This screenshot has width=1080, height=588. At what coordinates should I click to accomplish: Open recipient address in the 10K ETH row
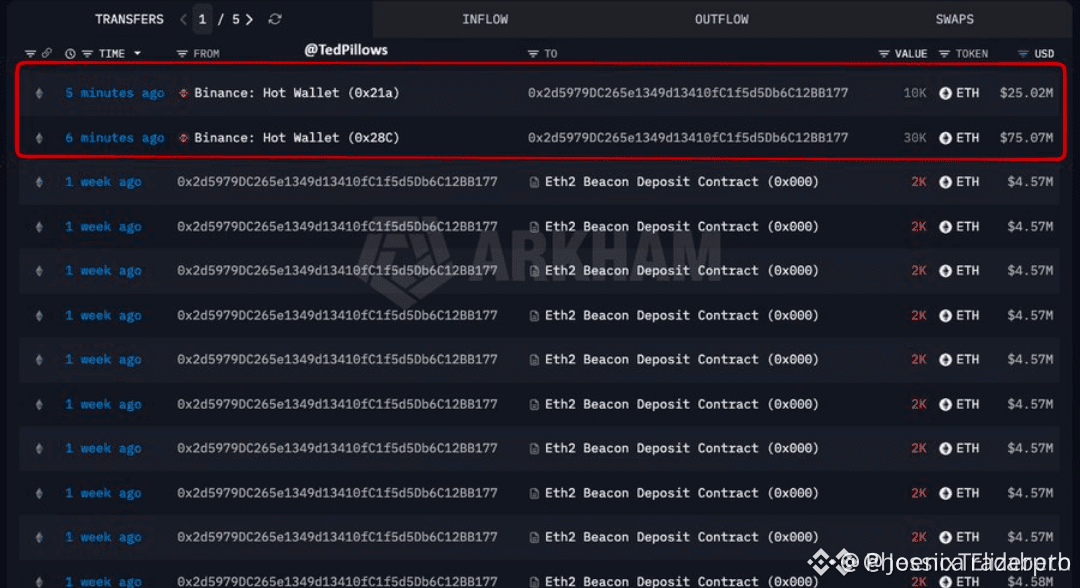pos(688,93)
